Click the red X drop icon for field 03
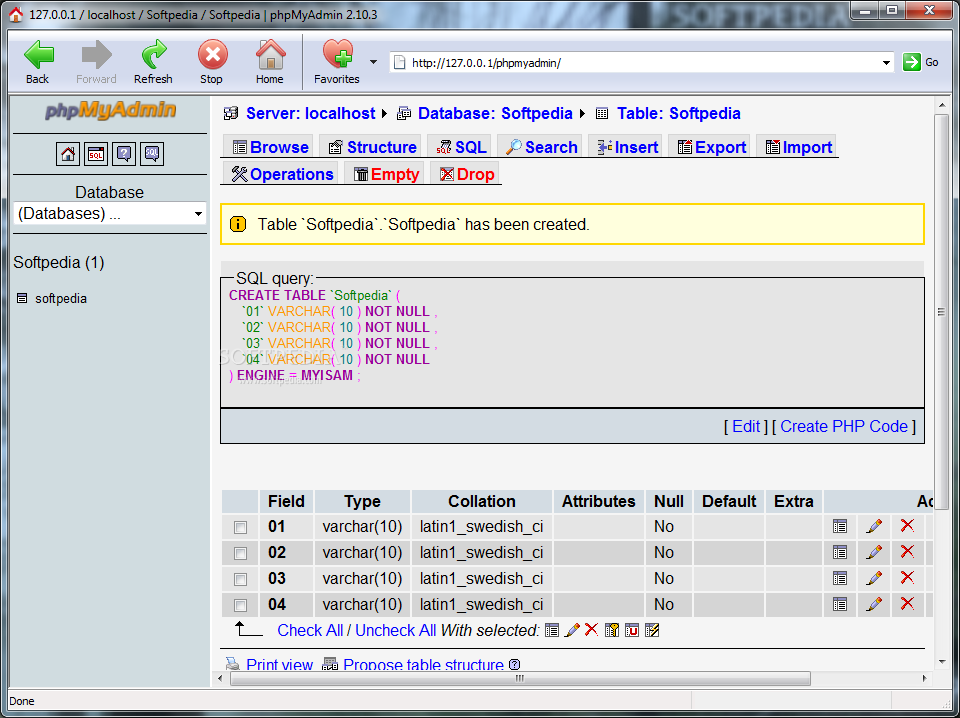 click(x=907, y=577)
